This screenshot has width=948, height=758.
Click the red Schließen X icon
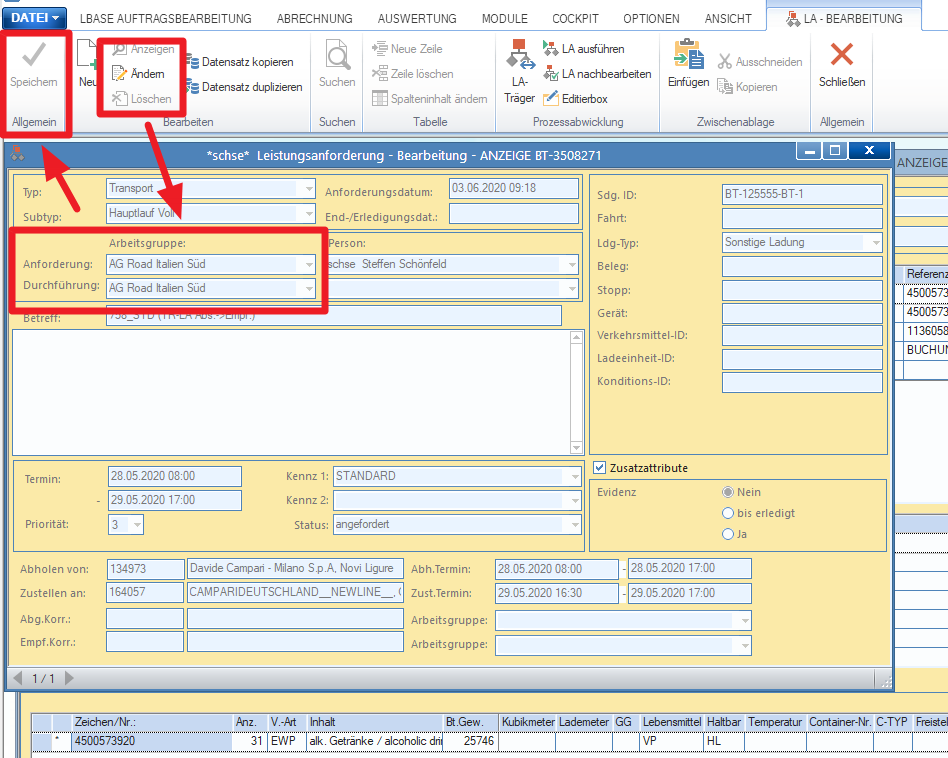(x=842, y=54)
